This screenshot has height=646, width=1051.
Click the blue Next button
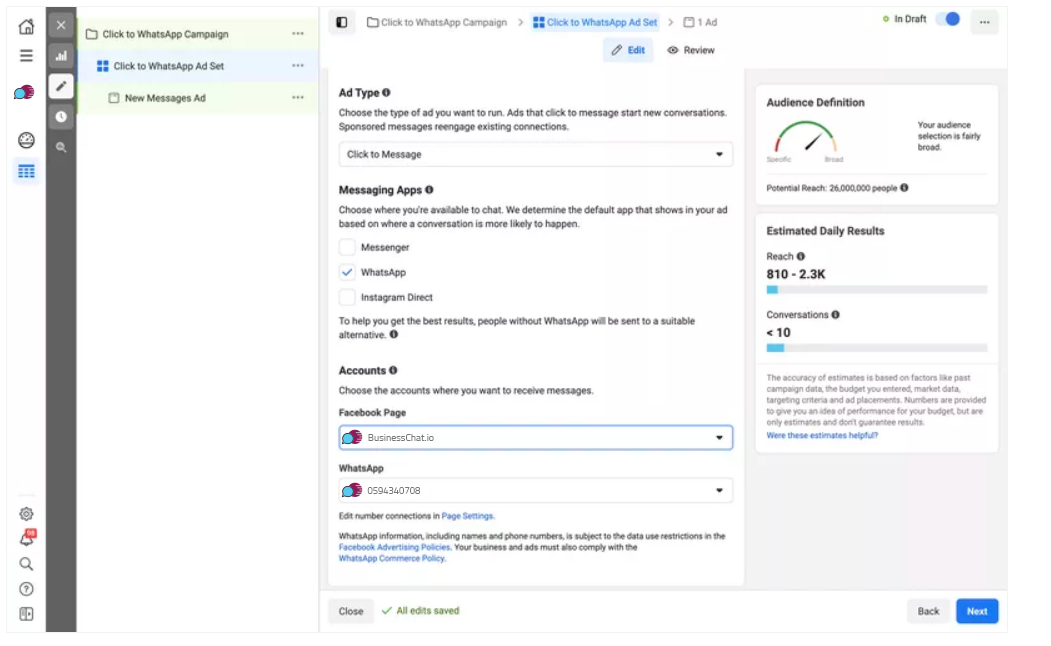[x=977, y=611]
